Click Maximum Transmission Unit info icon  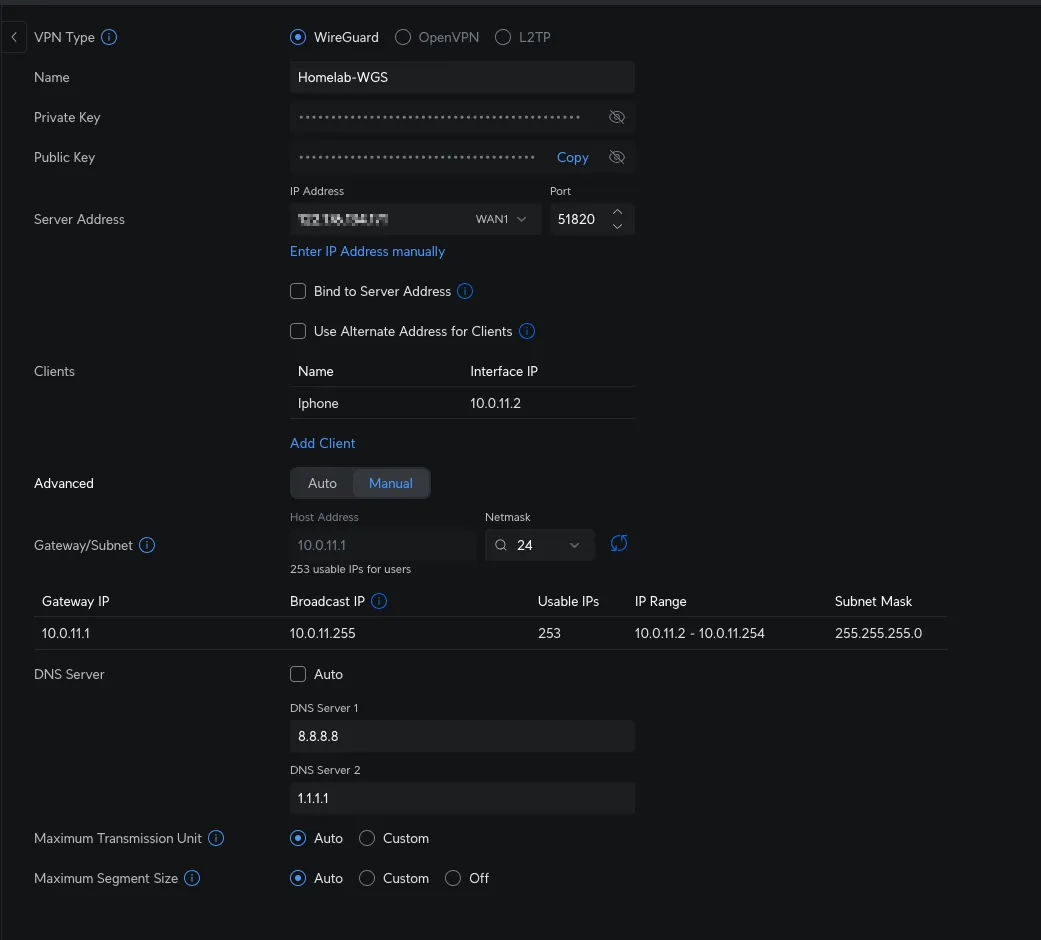(x=216, y=838)
